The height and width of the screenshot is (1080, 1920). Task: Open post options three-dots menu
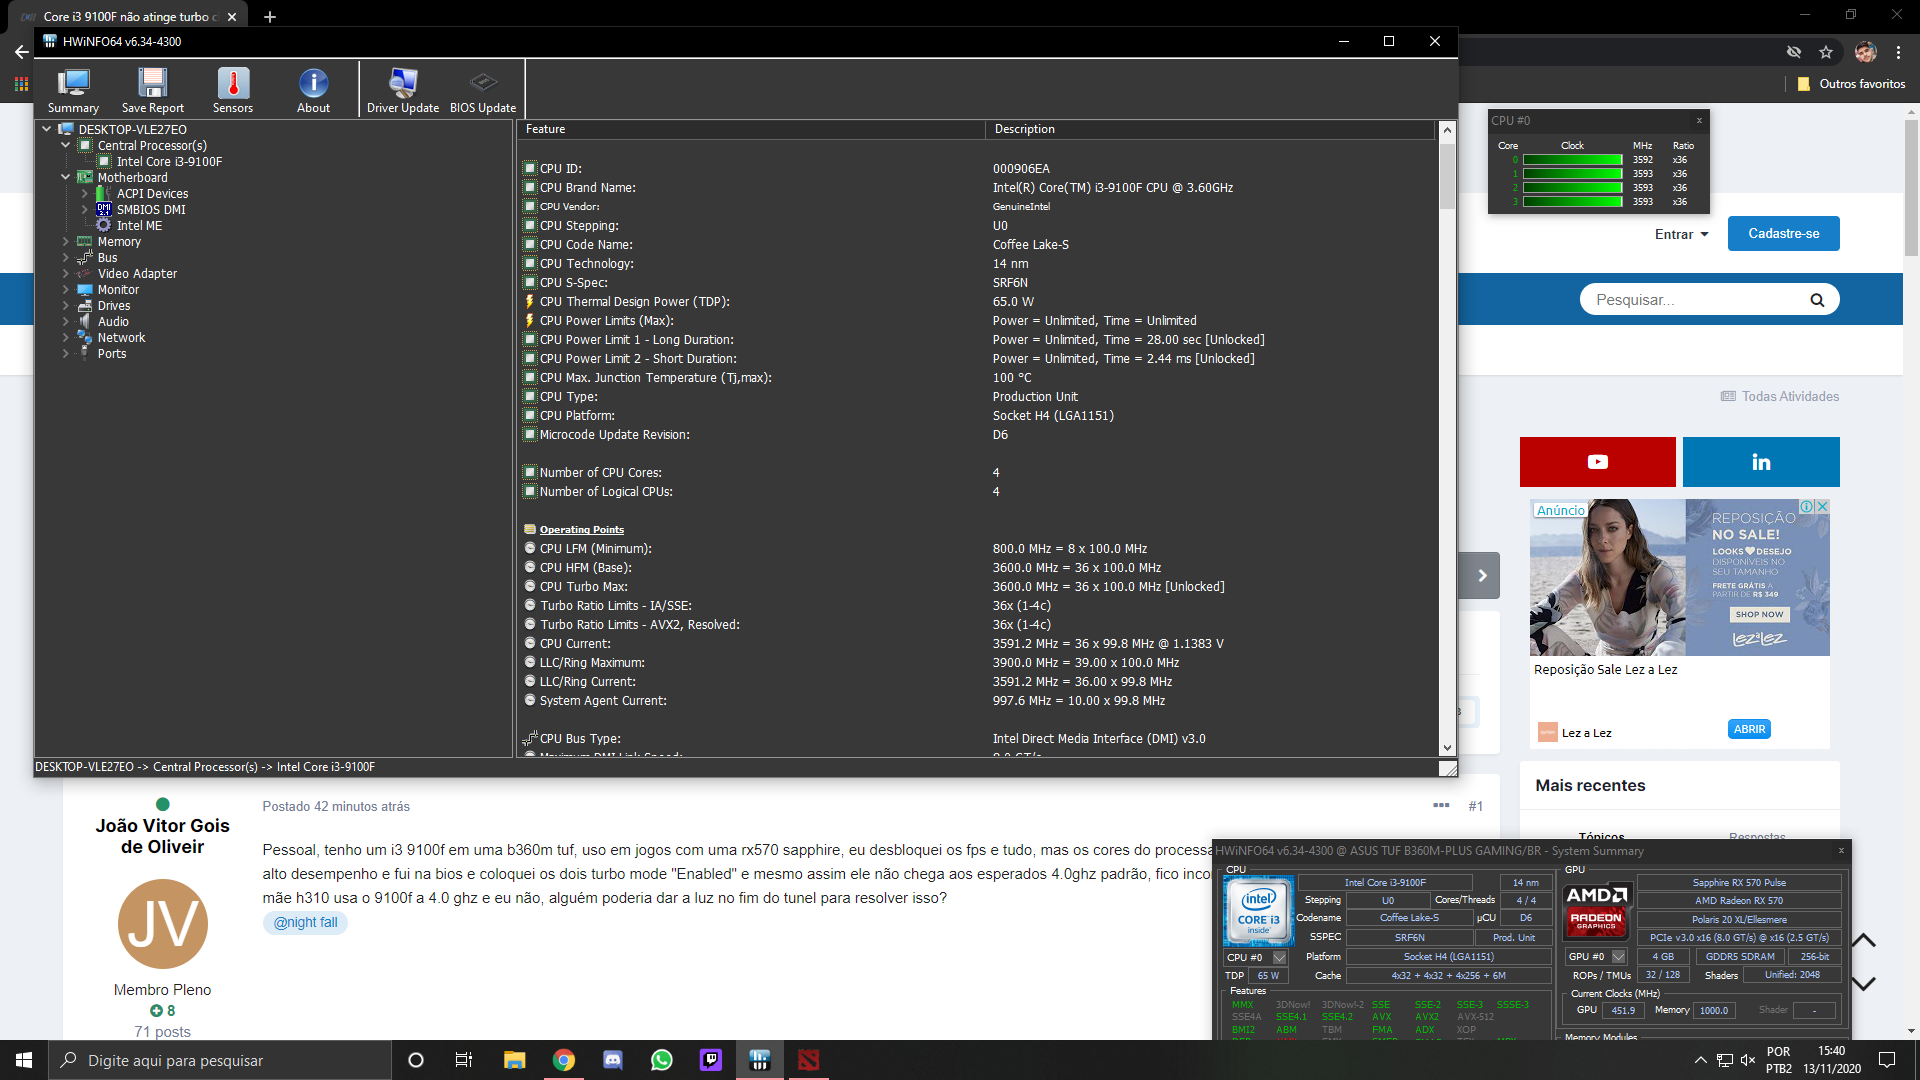click(1441, 806)
